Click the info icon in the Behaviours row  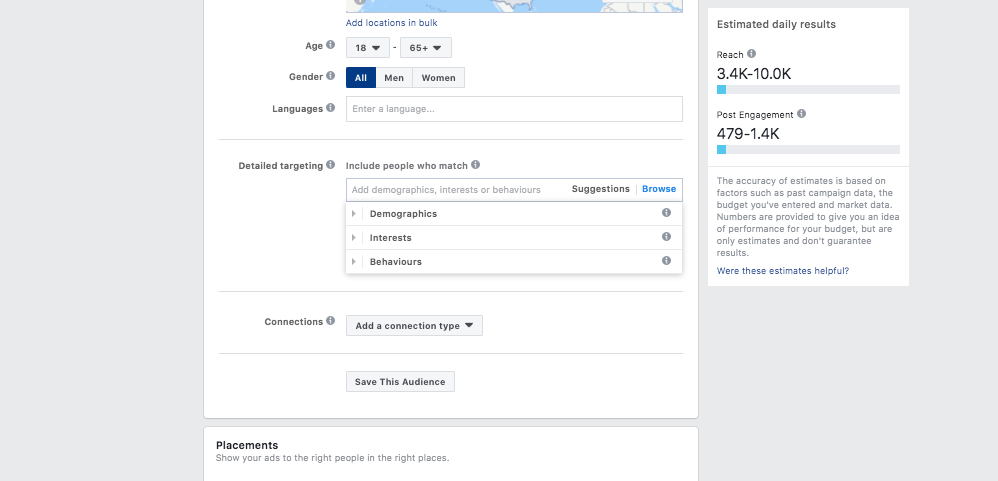(x=666, y=261)
